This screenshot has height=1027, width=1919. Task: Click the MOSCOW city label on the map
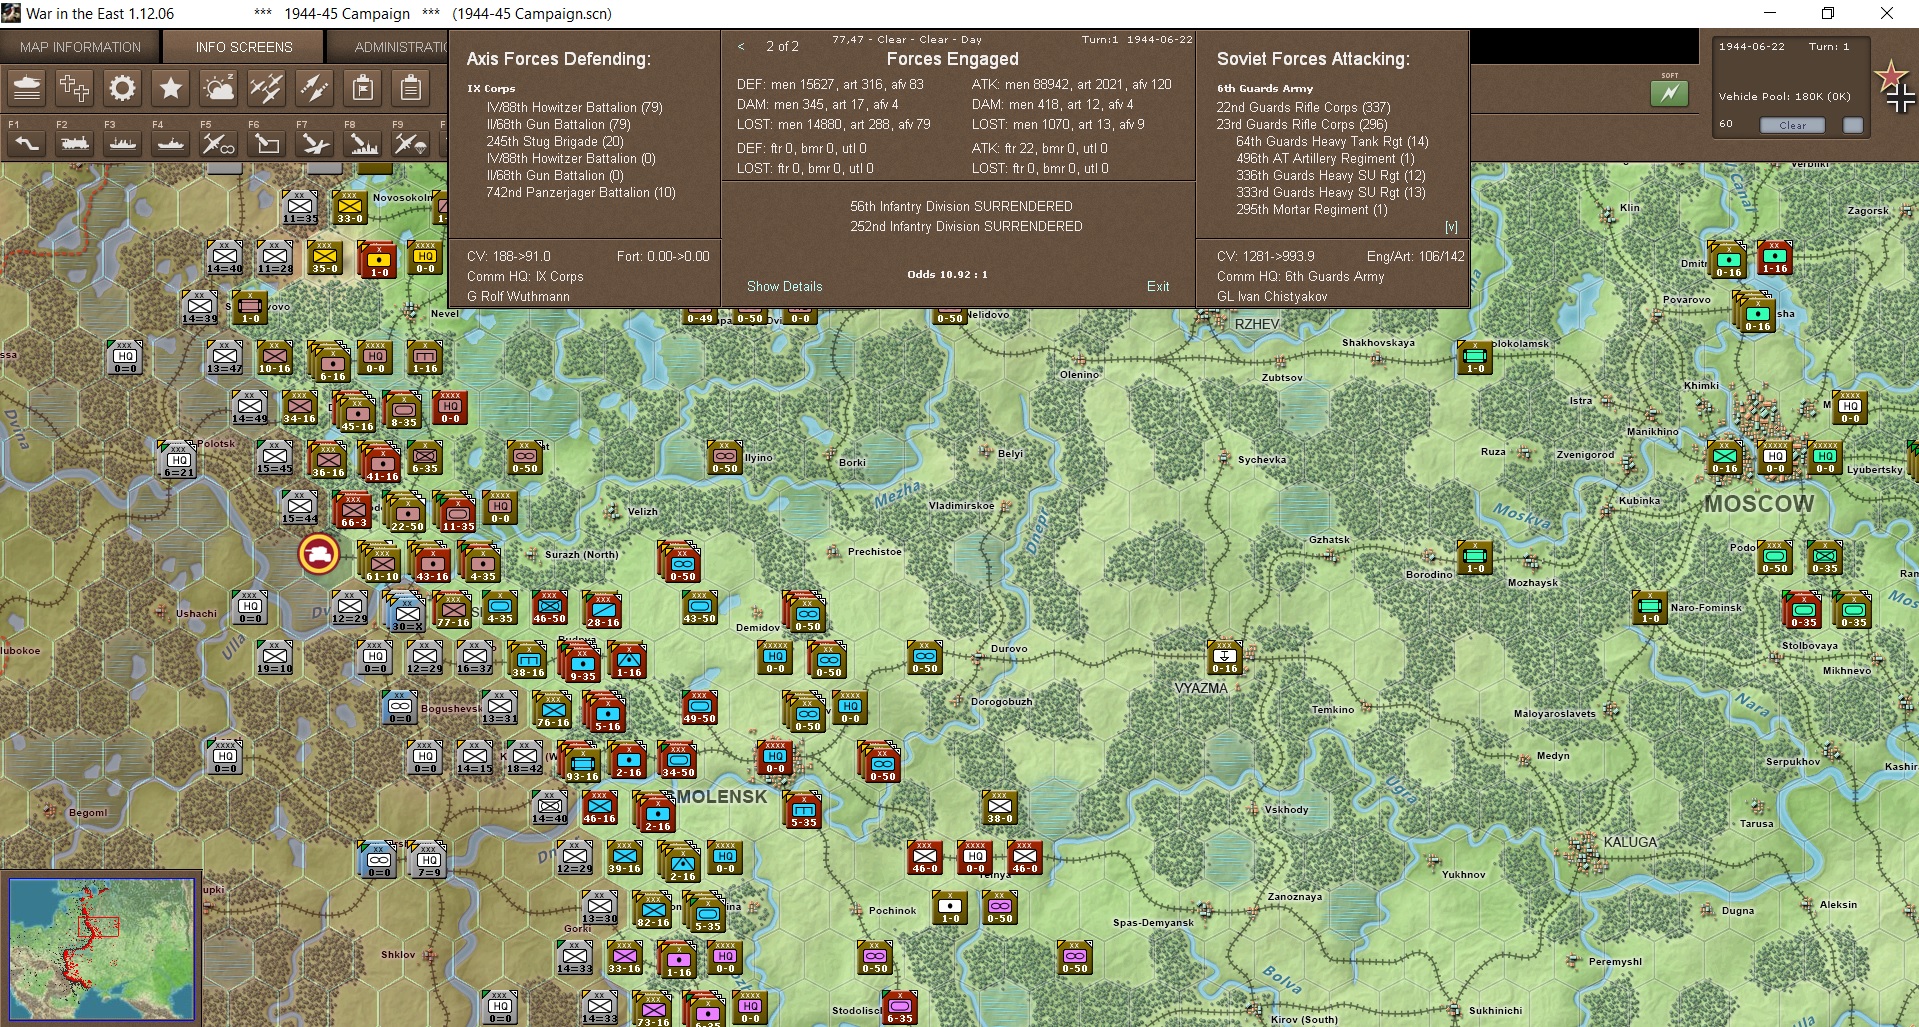point(1759,504)
